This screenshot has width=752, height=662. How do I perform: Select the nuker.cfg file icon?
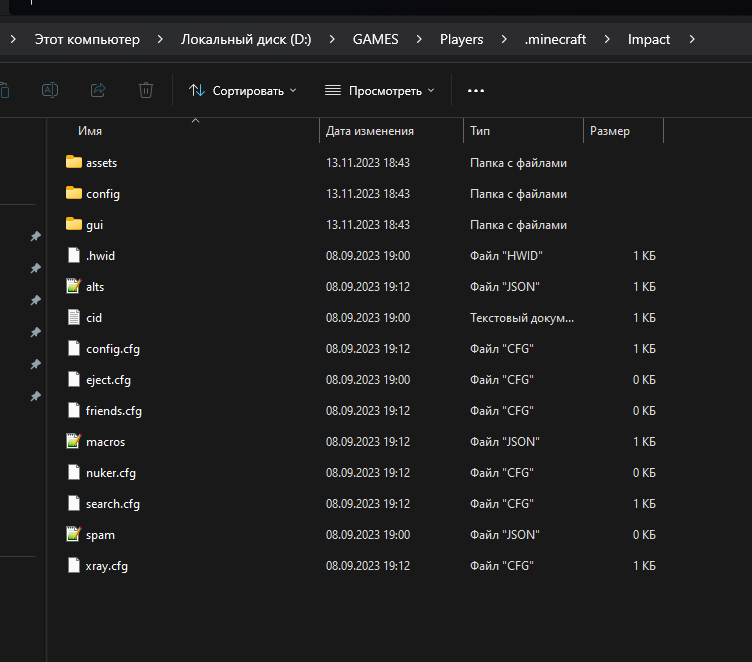[74, 472]
